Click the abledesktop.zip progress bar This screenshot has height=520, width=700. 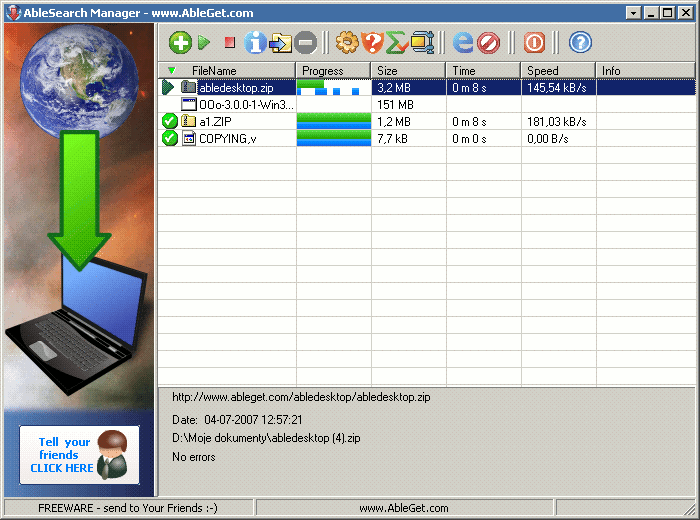click(x=333, y=87)
